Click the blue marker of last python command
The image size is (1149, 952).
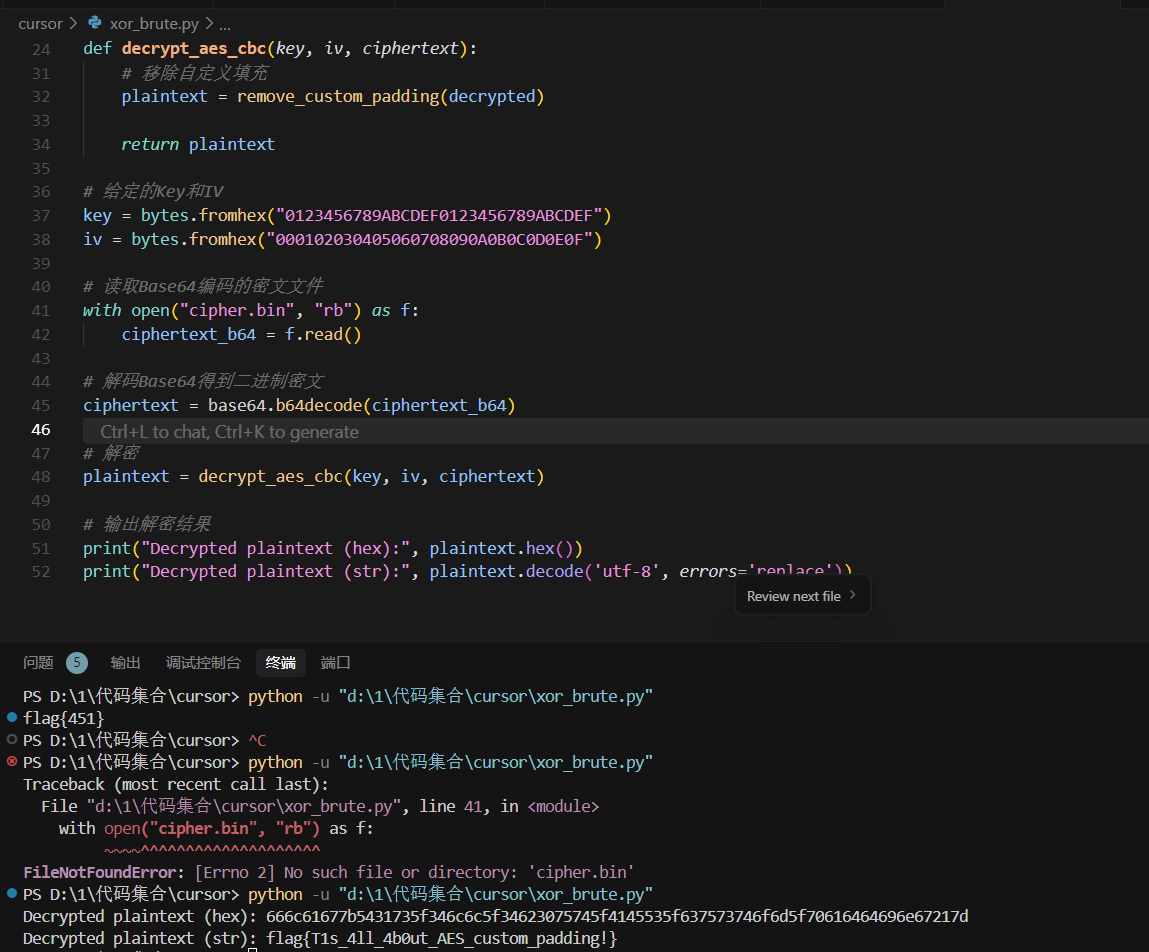point(12,893)
